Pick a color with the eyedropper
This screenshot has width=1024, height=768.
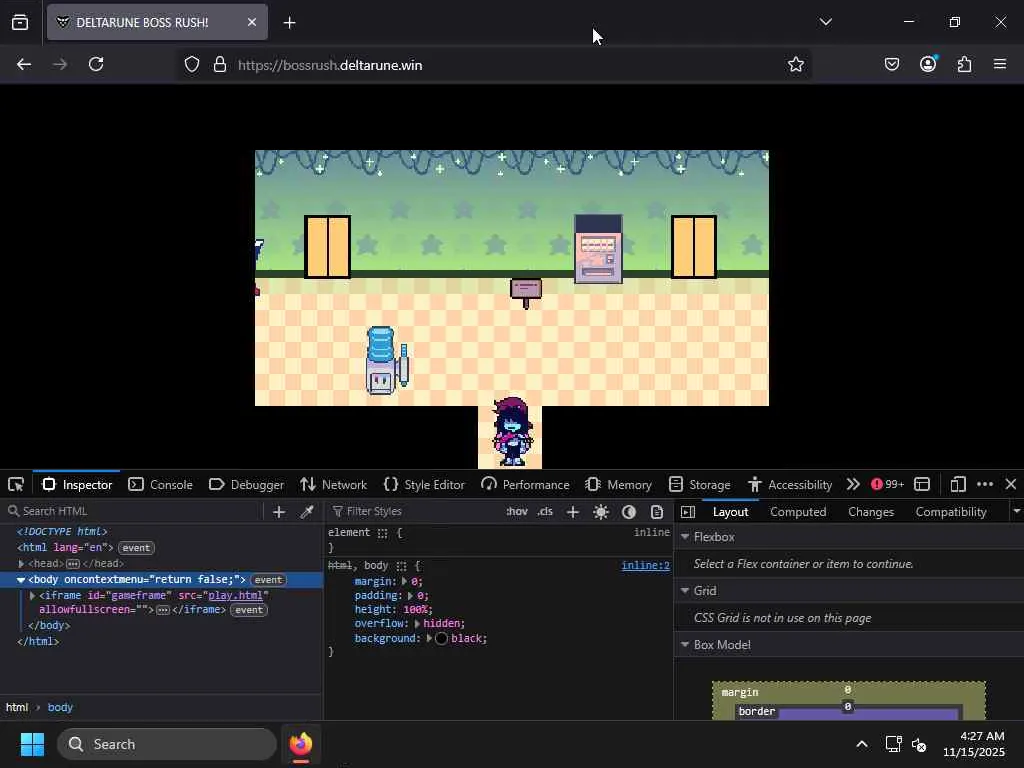click(x=307, y=511)
